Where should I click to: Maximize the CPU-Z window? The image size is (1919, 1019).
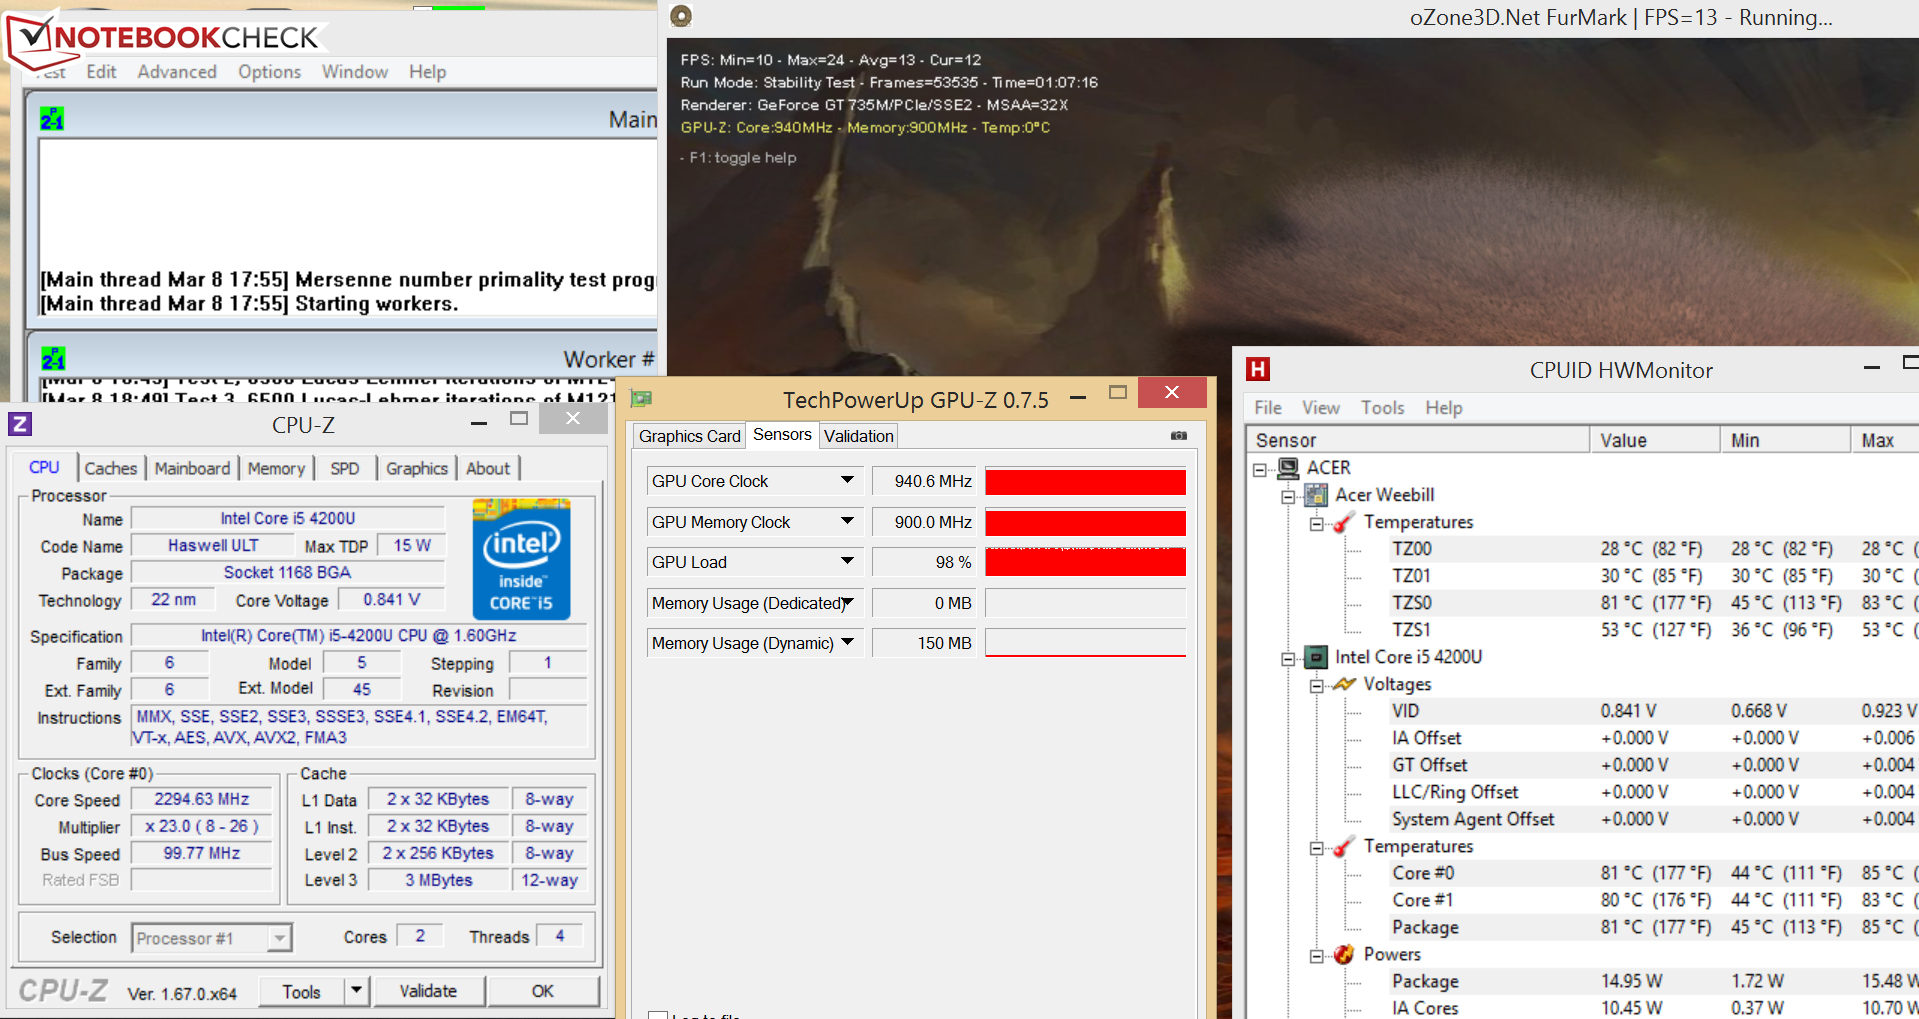tap(519, 418)
